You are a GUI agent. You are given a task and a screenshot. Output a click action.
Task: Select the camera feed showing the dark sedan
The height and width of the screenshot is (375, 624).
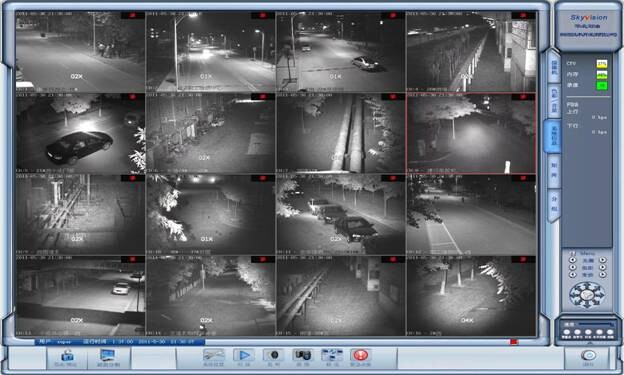tap(80, 133)
